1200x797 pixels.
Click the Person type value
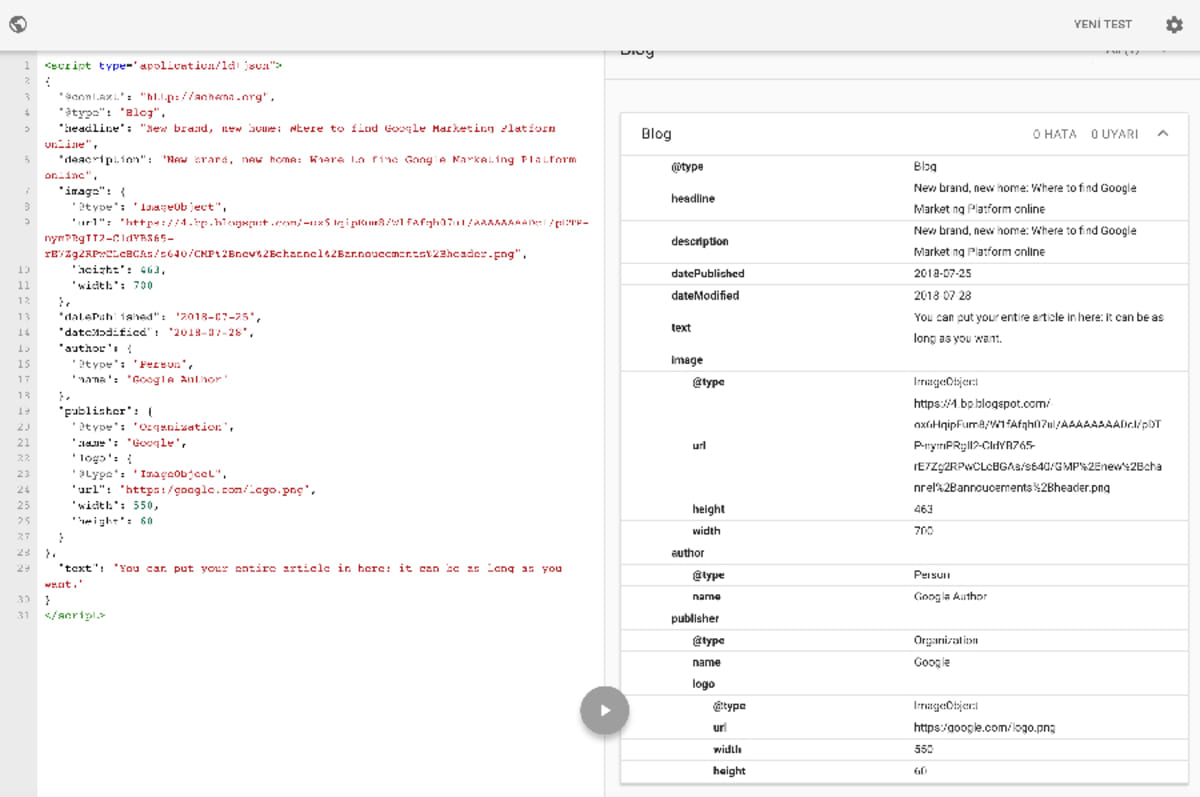point(932,575)
